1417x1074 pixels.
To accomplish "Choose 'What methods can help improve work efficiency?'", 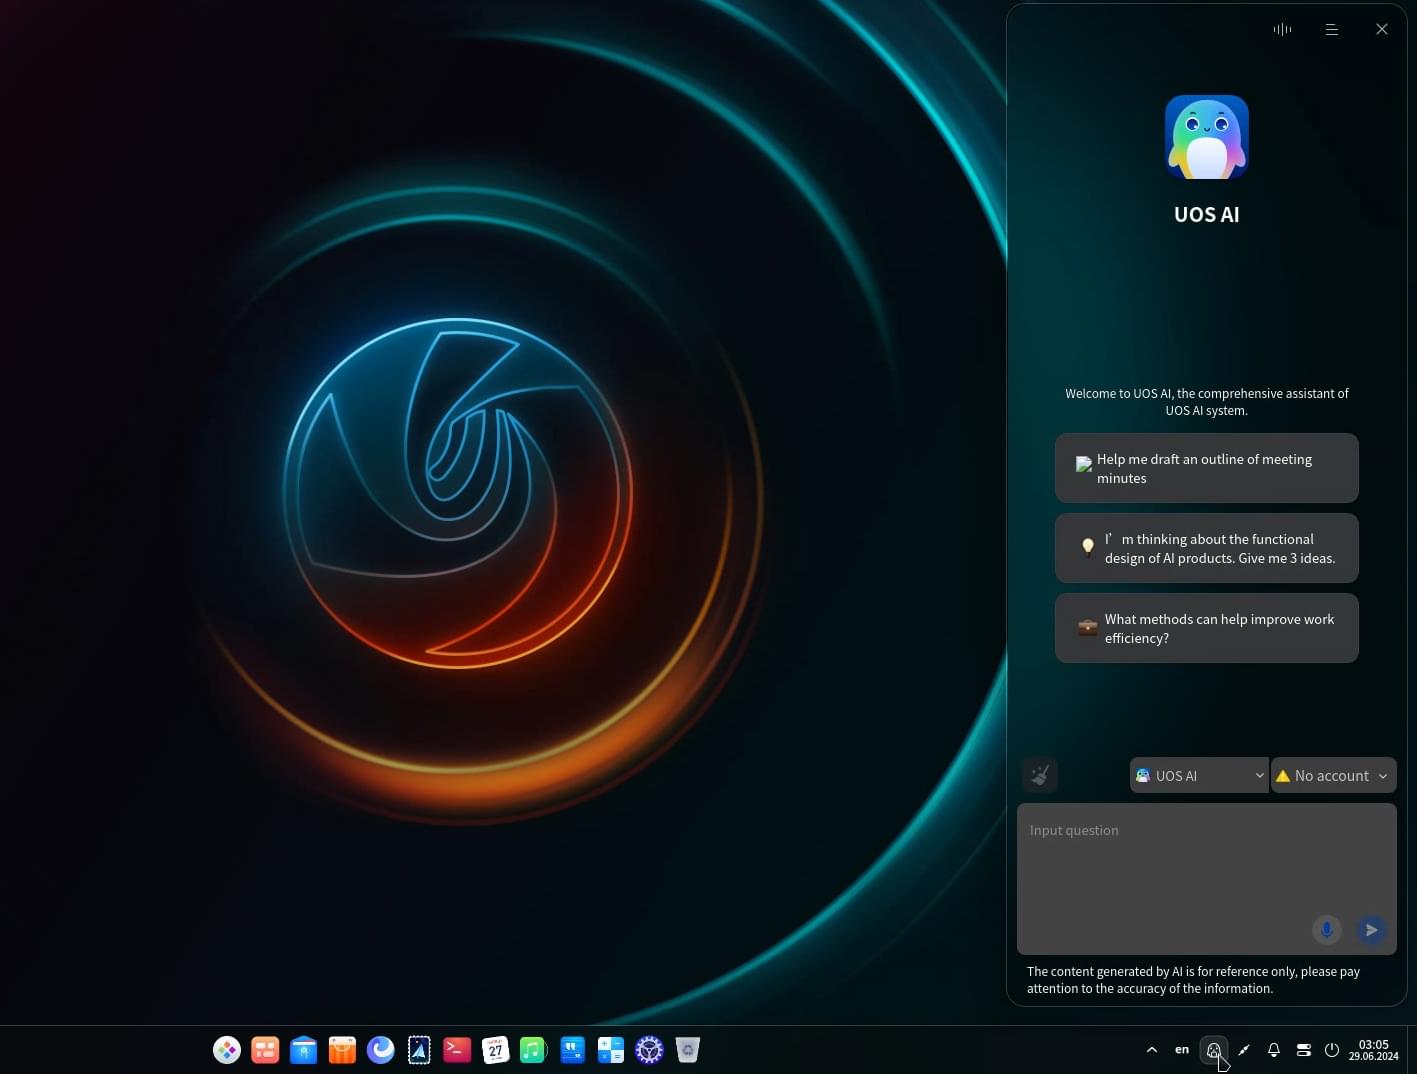I will point(1207,628).
